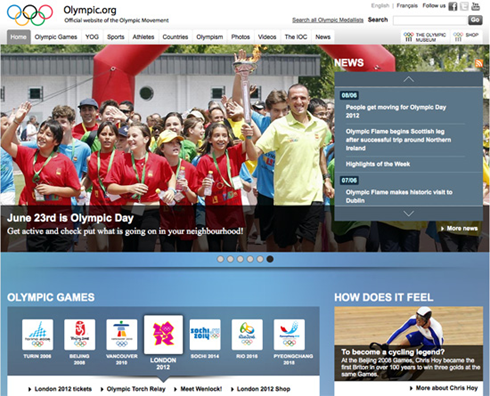Go to Athletes menu item
Image resolution: width=490 pixels, height=396 pixels.
tap(143, 37)
